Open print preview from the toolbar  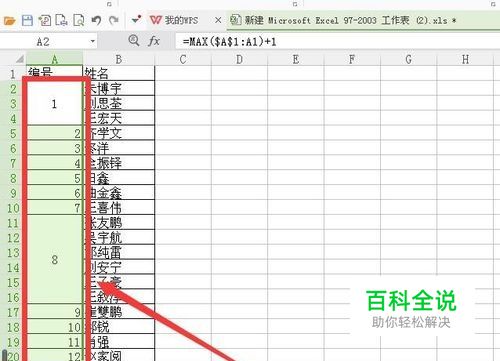coord(79,21)
